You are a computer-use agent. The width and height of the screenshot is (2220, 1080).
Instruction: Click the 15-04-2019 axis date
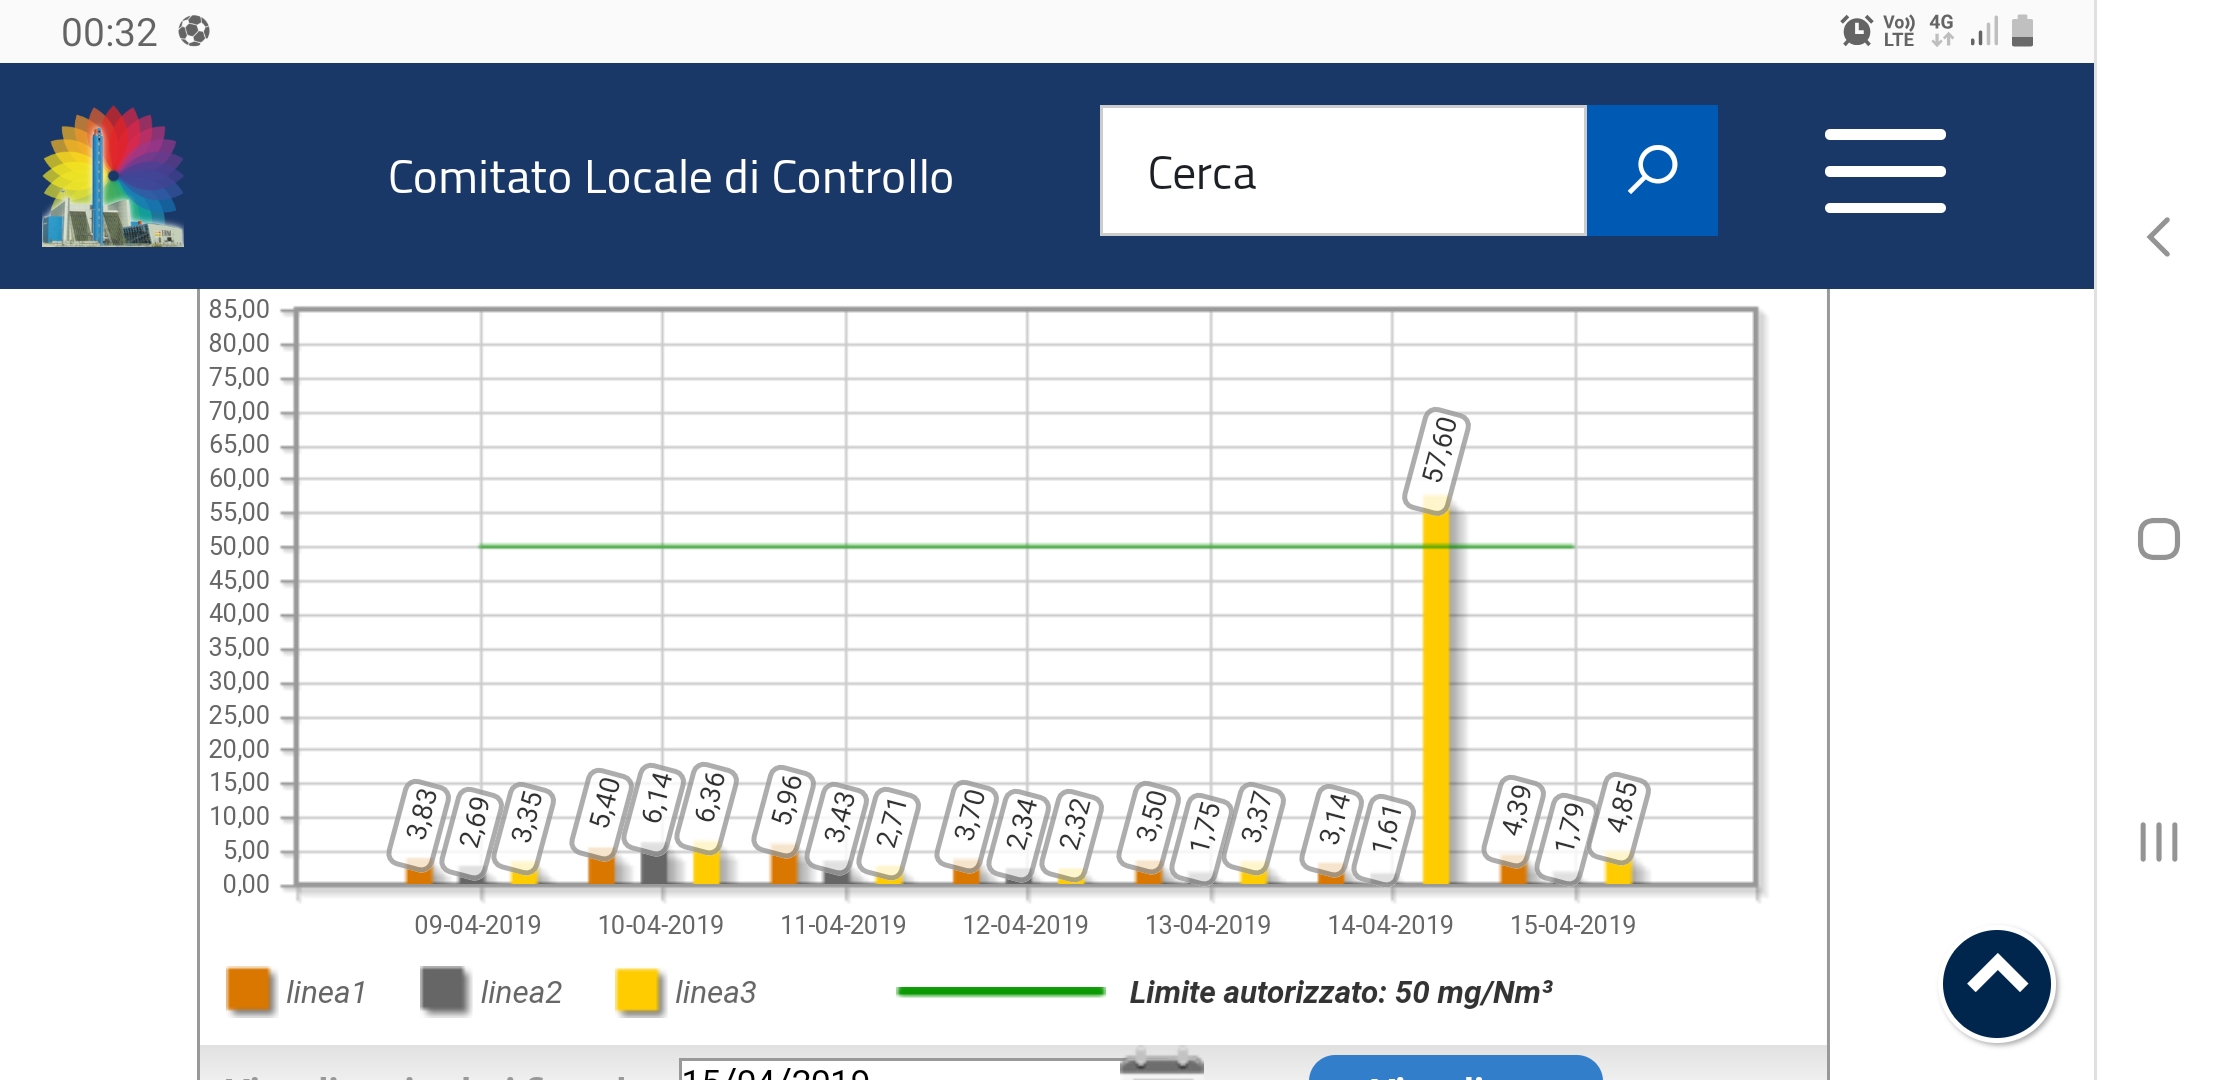coord(1573,925)
